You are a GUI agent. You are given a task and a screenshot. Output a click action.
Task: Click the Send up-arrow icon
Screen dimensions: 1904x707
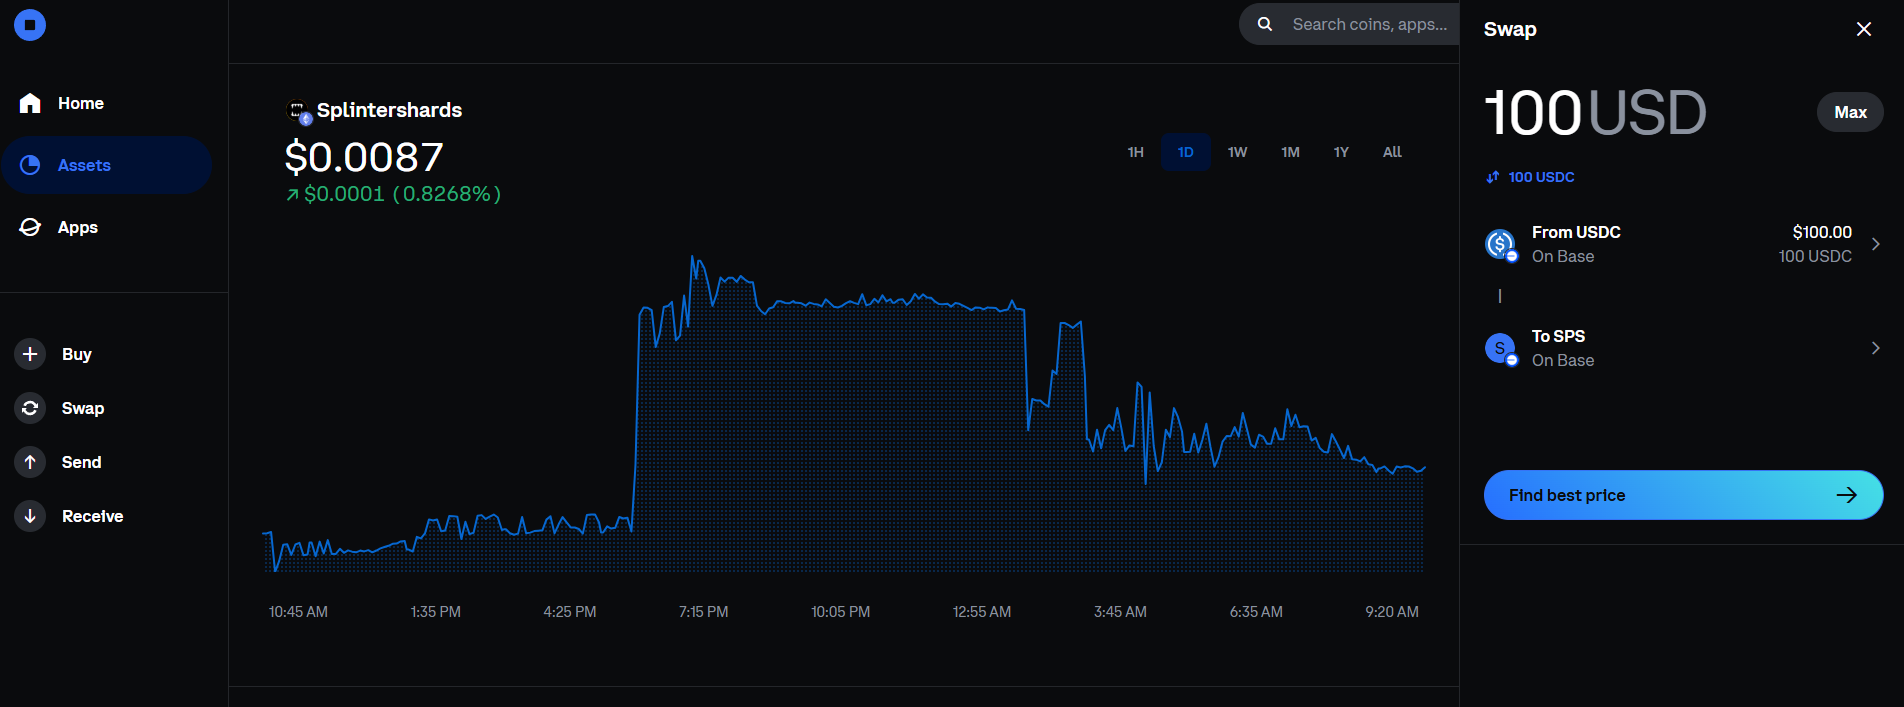(x=30, y=462)
